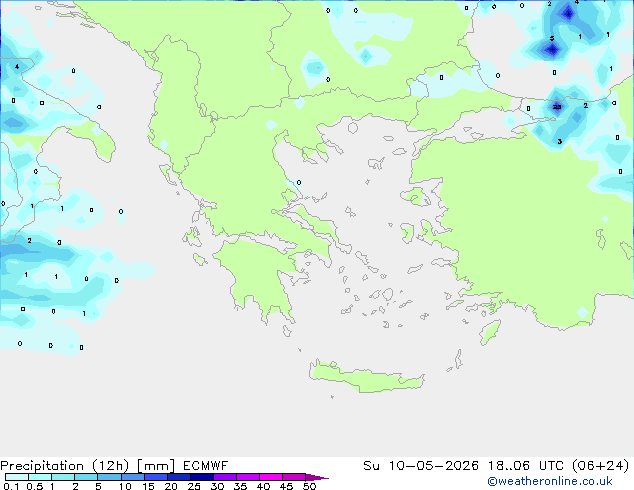Screen dimensions: 634x490
Task: Click the "(12h)" interval label
Action: 110,466
